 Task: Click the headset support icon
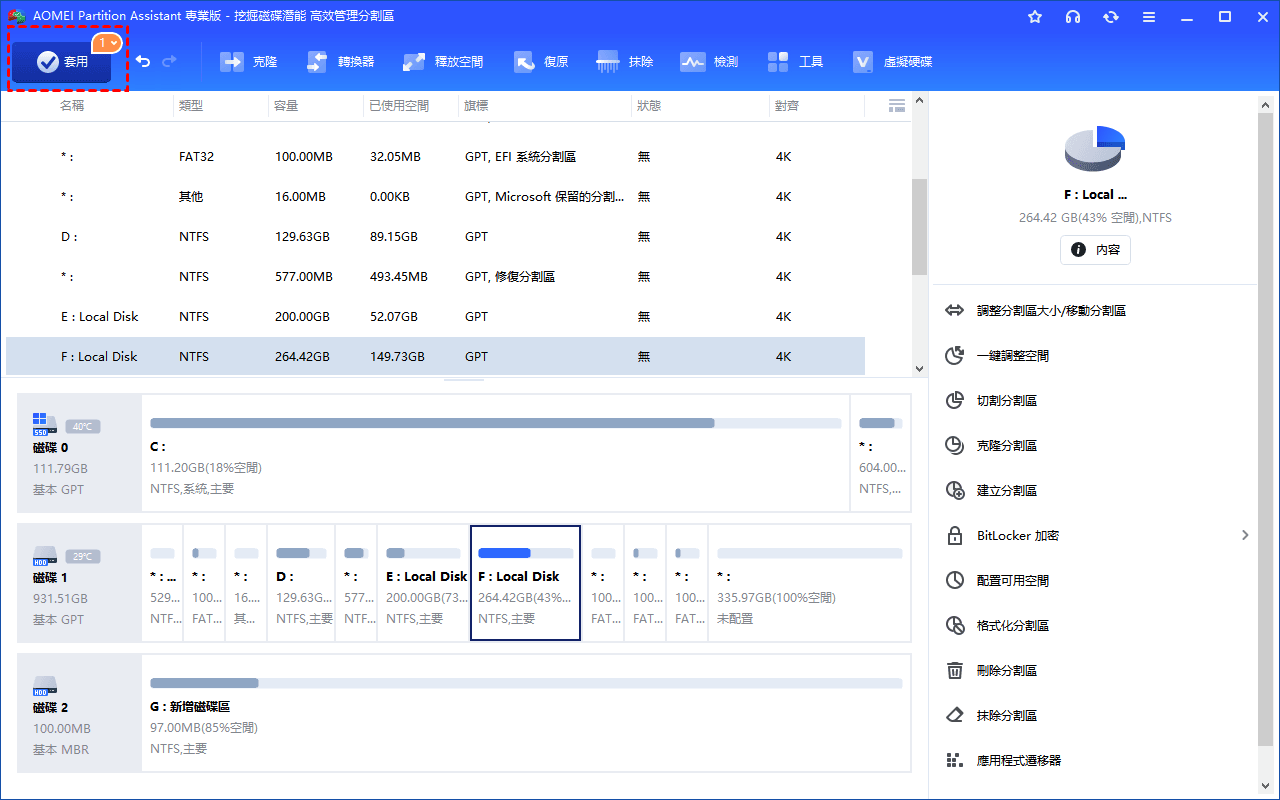[x=1073, y=17]
